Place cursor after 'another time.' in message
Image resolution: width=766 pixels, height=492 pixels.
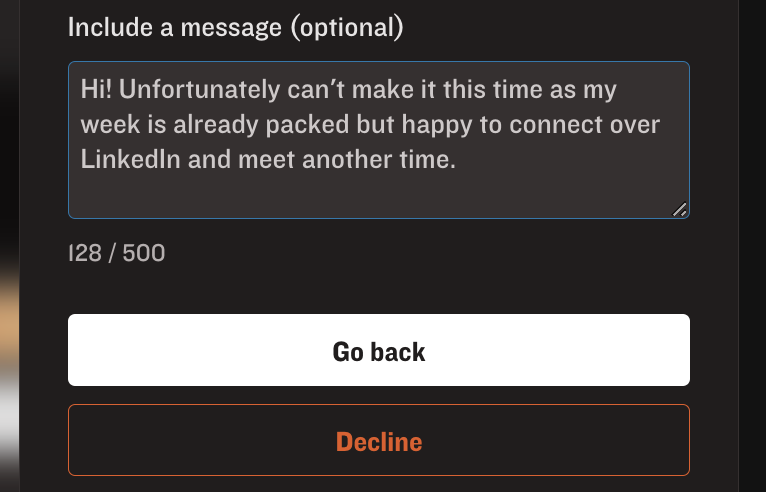pyautogui.click(x=457, y=160)
